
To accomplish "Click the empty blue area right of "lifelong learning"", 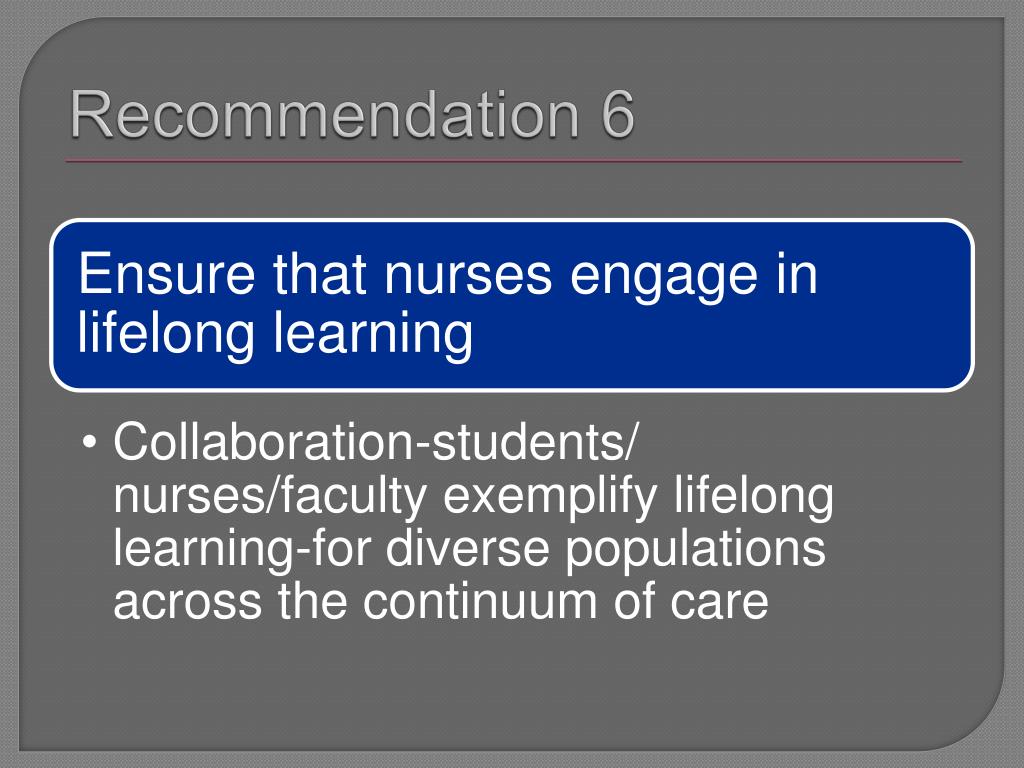I will point(718,336).
